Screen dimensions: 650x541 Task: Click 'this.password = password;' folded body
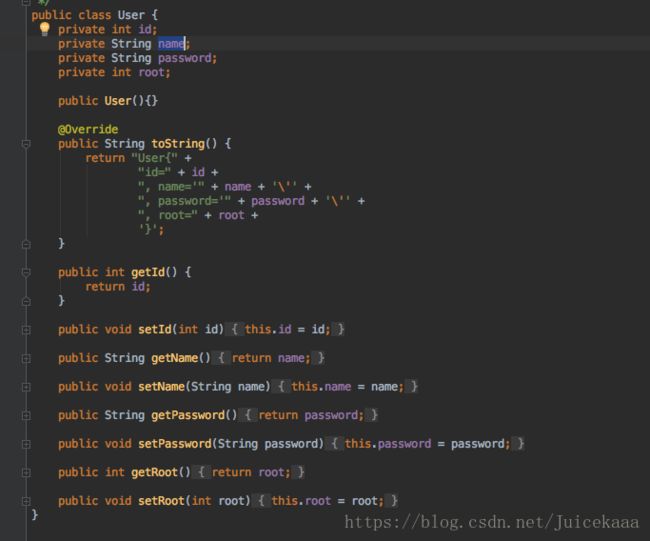427,444
